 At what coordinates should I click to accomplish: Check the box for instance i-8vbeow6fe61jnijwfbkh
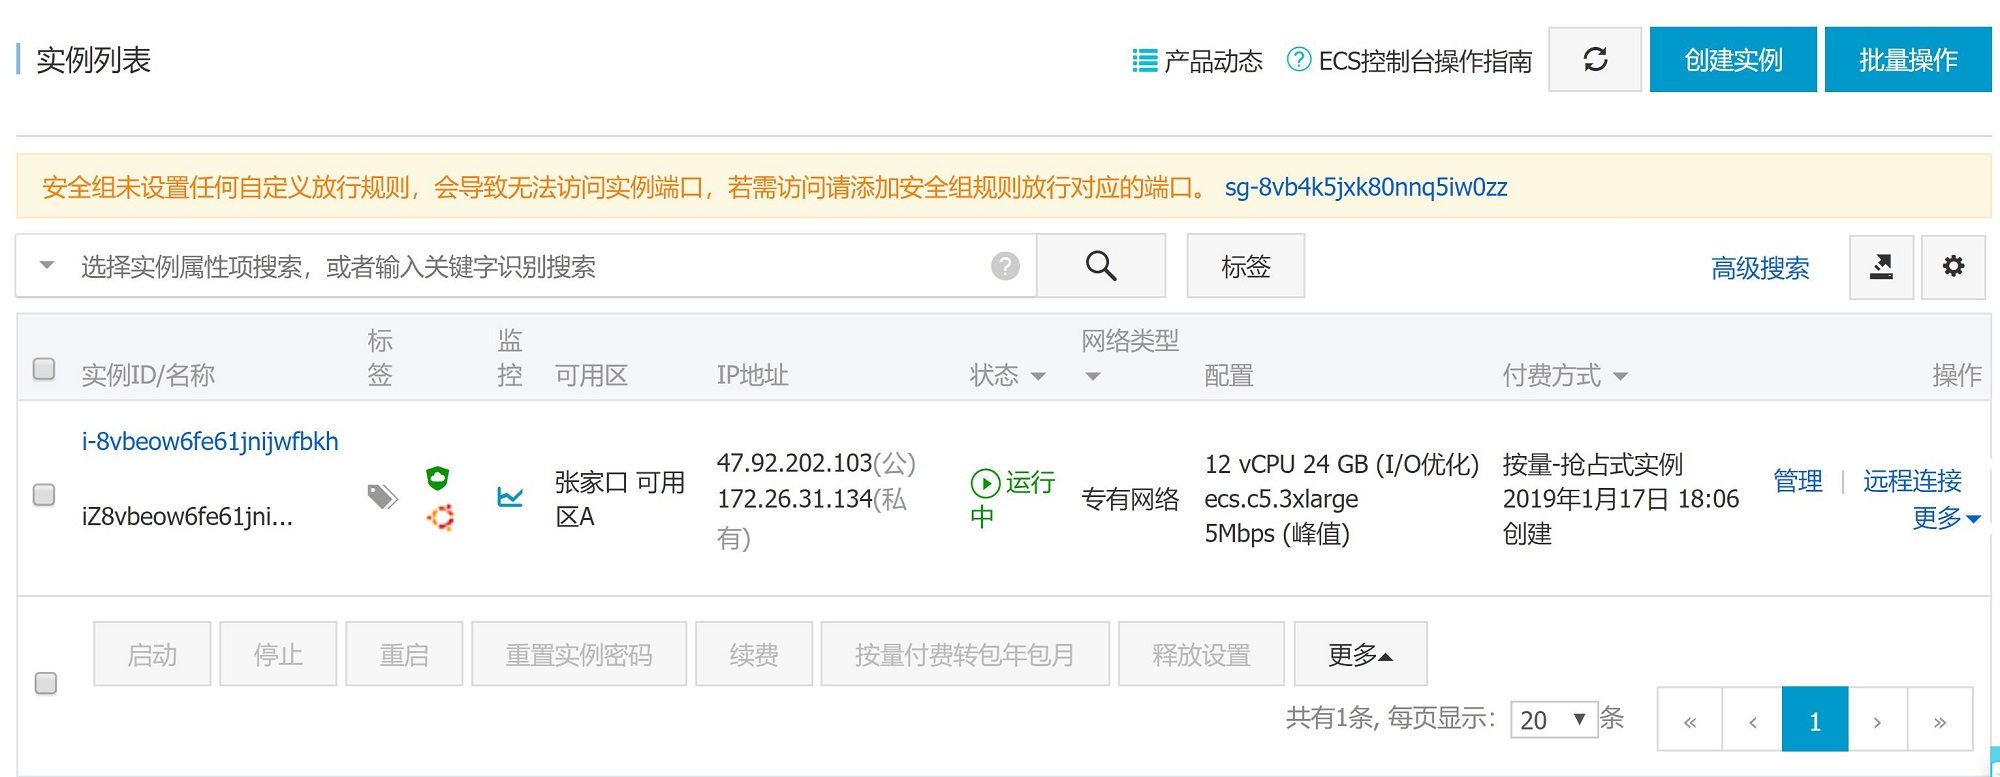44,495
